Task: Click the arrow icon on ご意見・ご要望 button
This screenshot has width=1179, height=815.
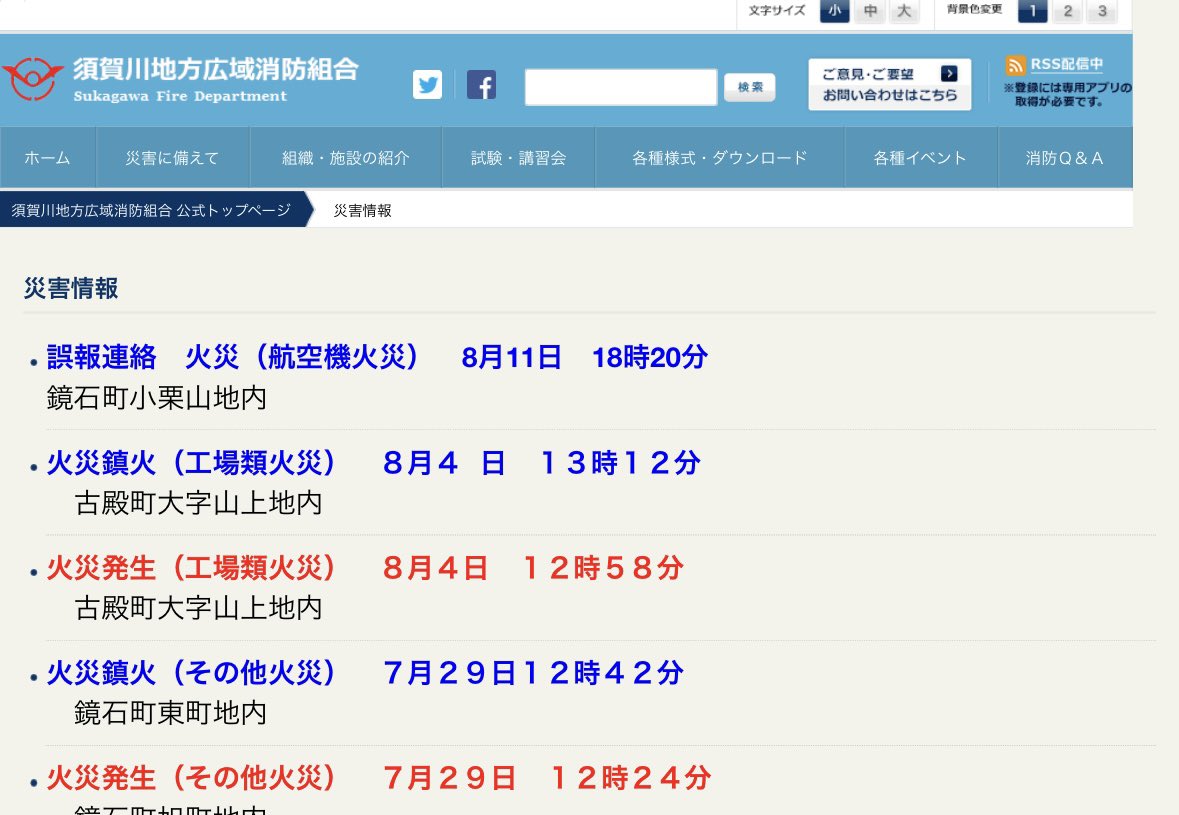Action: (x=949, y=73)
